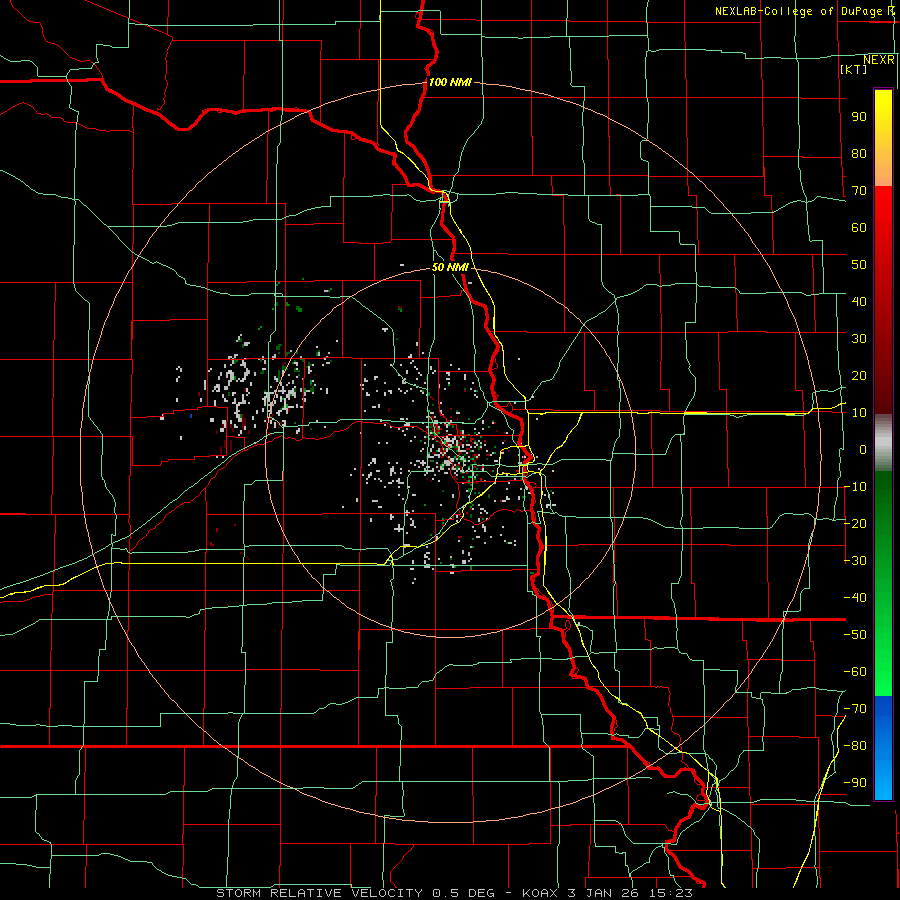The height and width of the screenshot is (900, 900).
Task: Click the blue bottom segment of velocity color bar
Action: pos(883,748)
